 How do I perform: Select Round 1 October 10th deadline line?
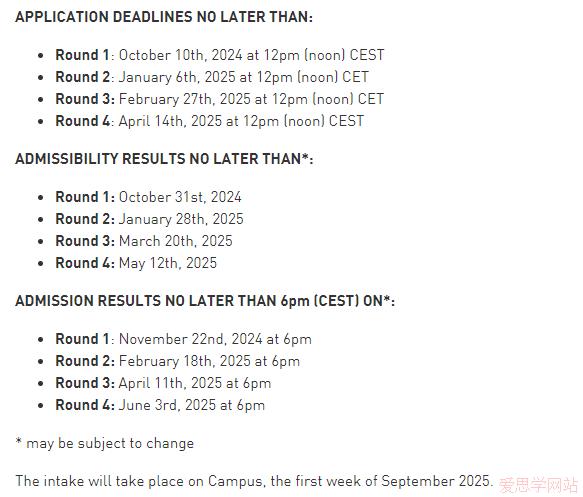pyautogui.click(x=220, y=55)
